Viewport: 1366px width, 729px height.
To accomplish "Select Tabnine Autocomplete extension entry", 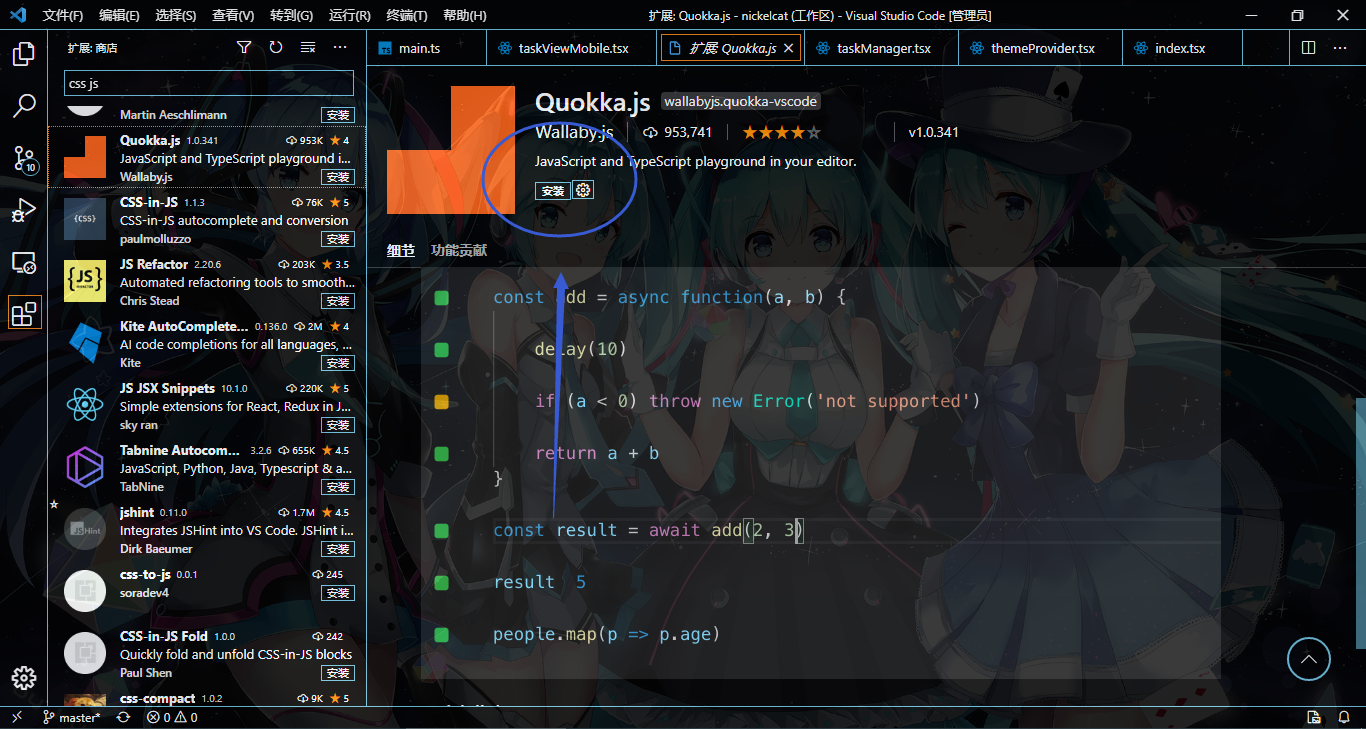I will [x=207, y=469].
